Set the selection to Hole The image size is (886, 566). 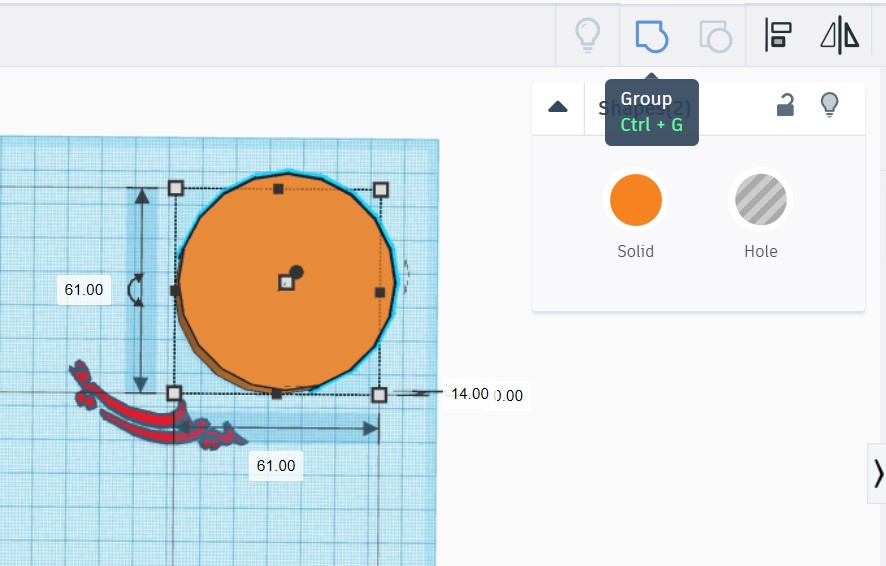(761, 200)
